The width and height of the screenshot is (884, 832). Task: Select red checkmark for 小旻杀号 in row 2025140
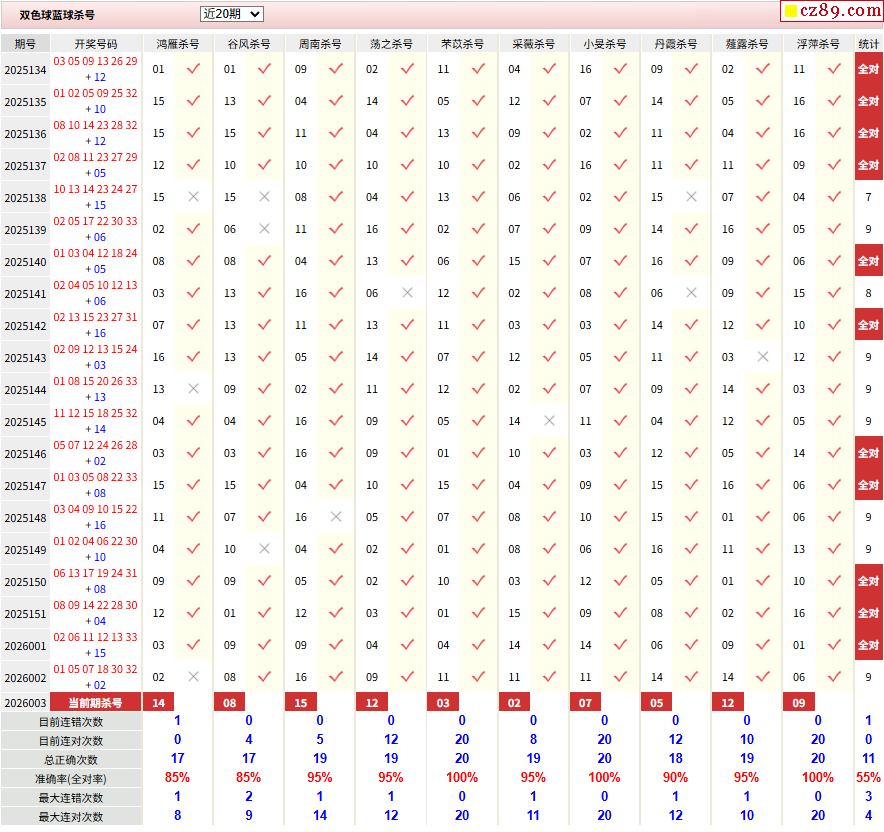coord(620,261)
